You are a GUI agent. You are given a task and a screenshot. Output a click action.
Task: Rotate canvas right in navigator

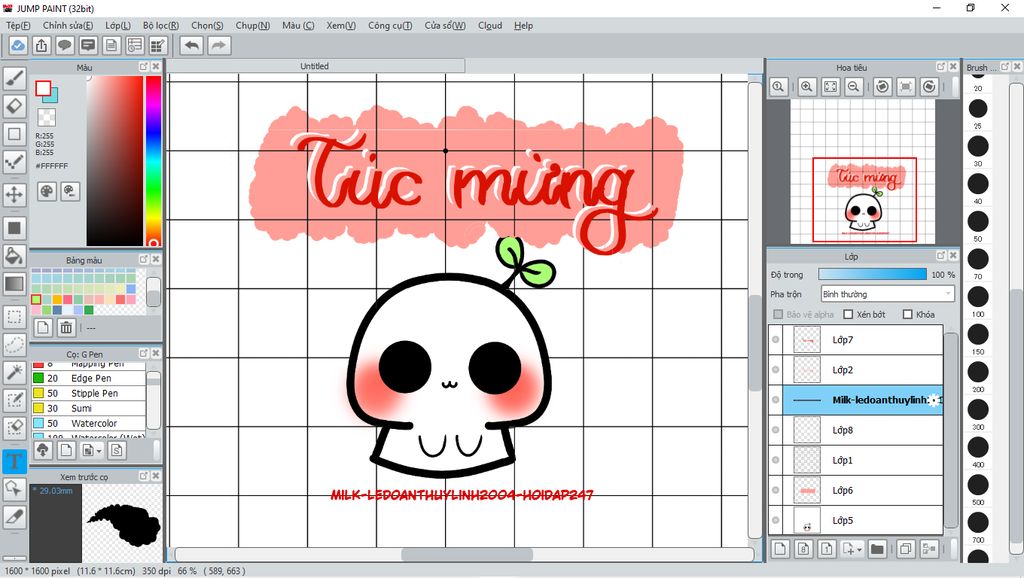click(929, 86)
